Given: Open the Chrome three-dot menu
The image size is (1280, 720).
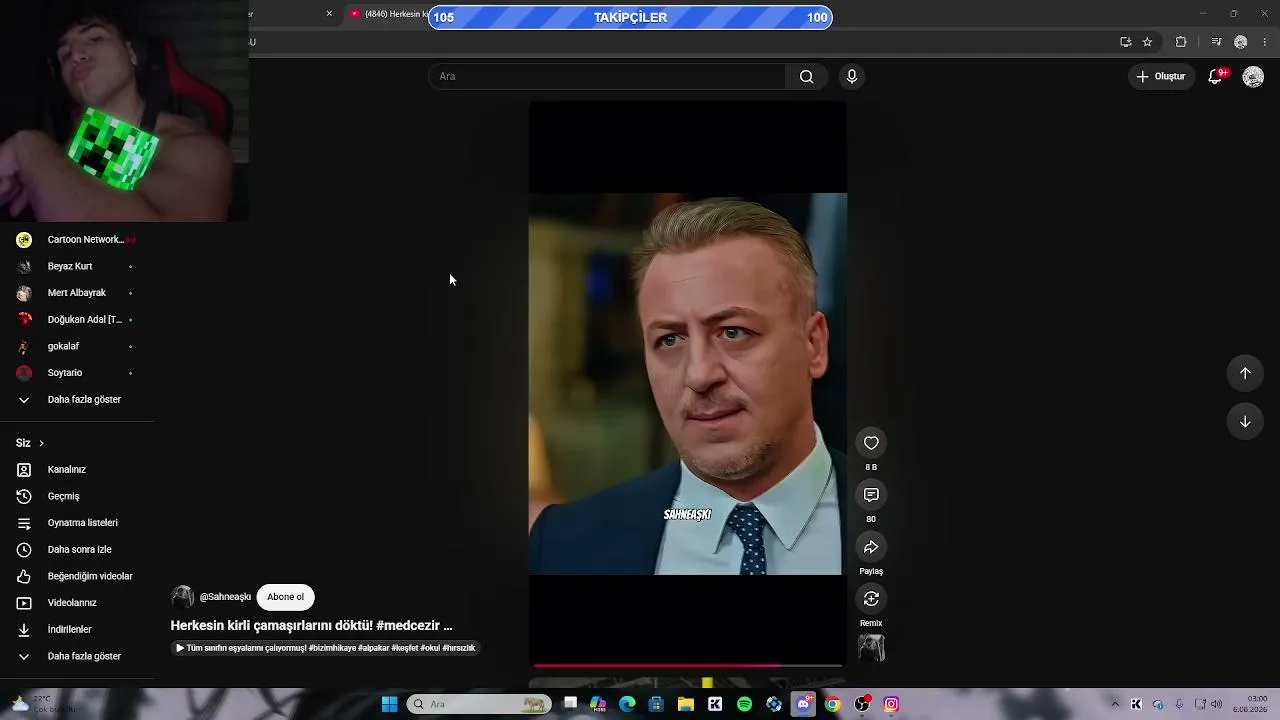Looking at the screenshot, I should (x=1265, y=42).
